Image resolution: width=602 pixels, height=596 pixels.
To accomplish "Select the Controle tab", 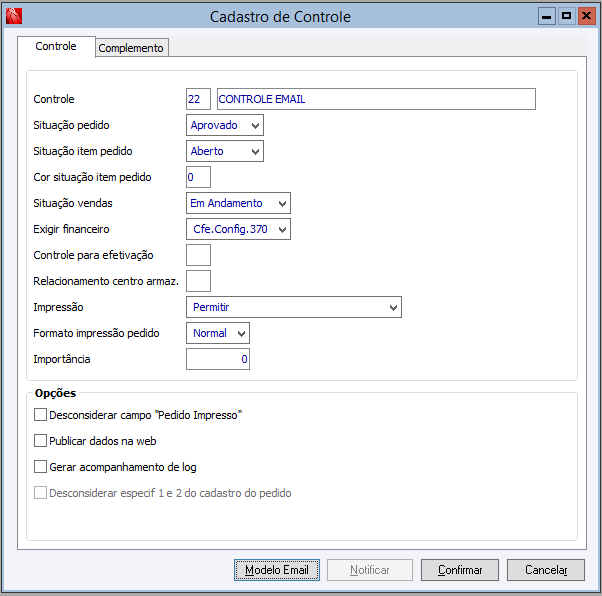I will (56, 46).
